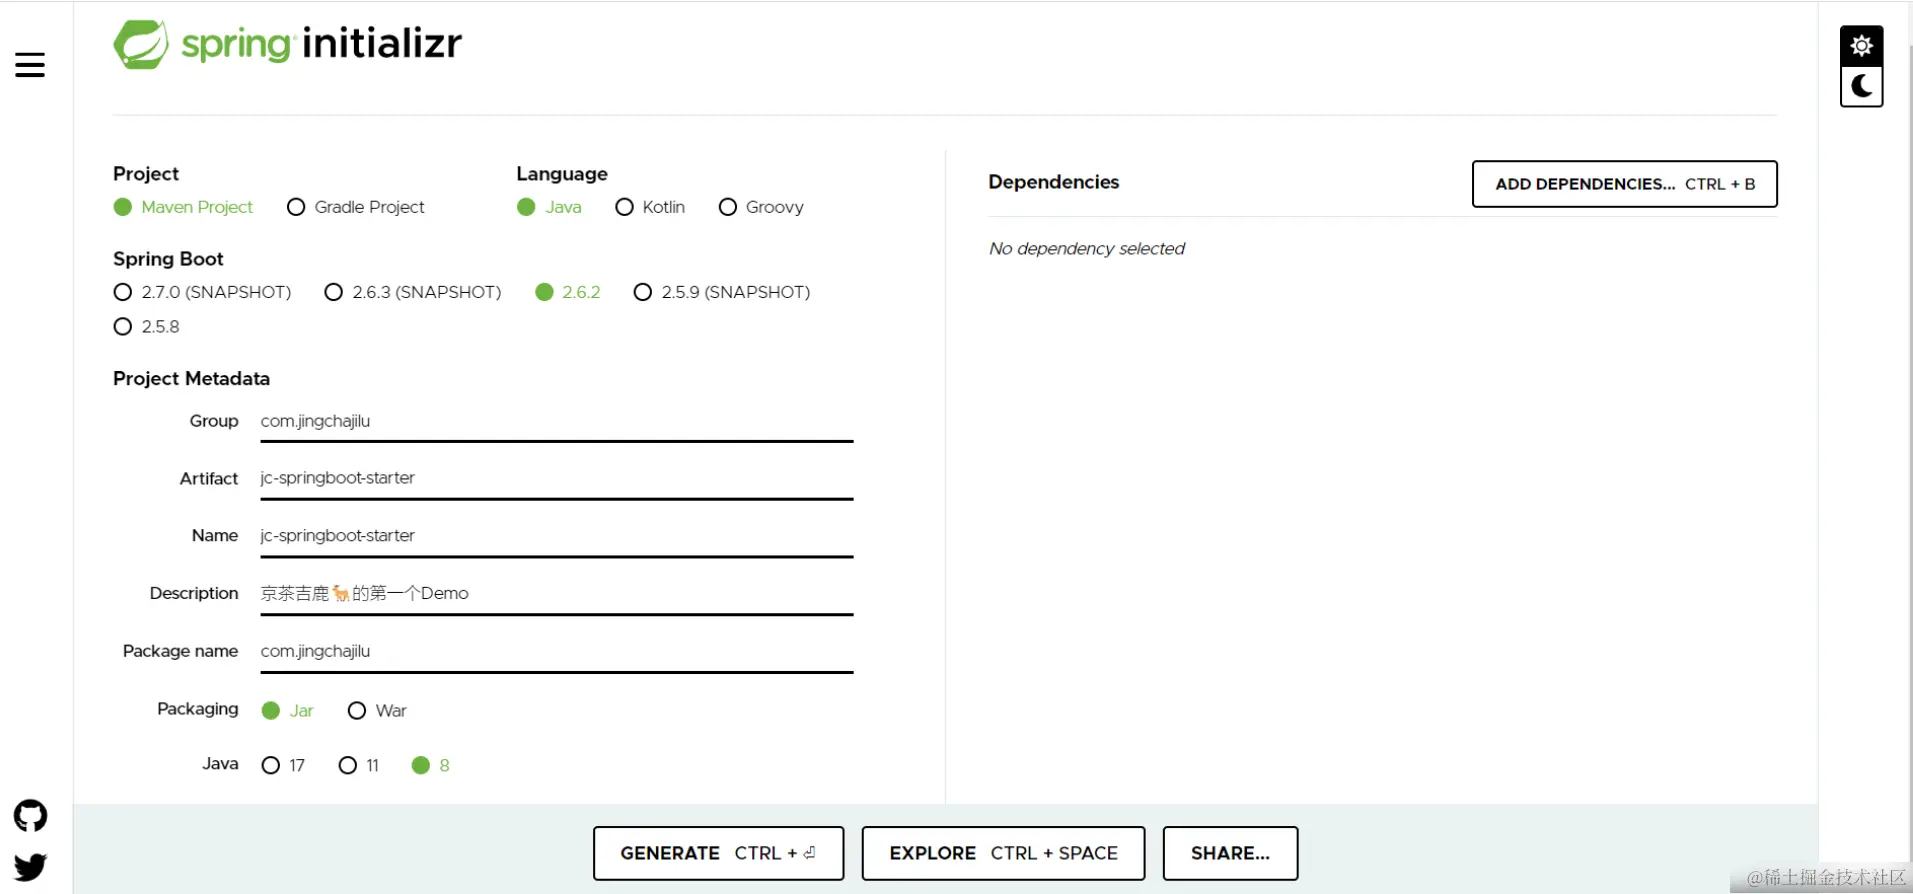This screenshot has height=894, width=1913.
Task: Click the Explore button
Action: 1003,853
